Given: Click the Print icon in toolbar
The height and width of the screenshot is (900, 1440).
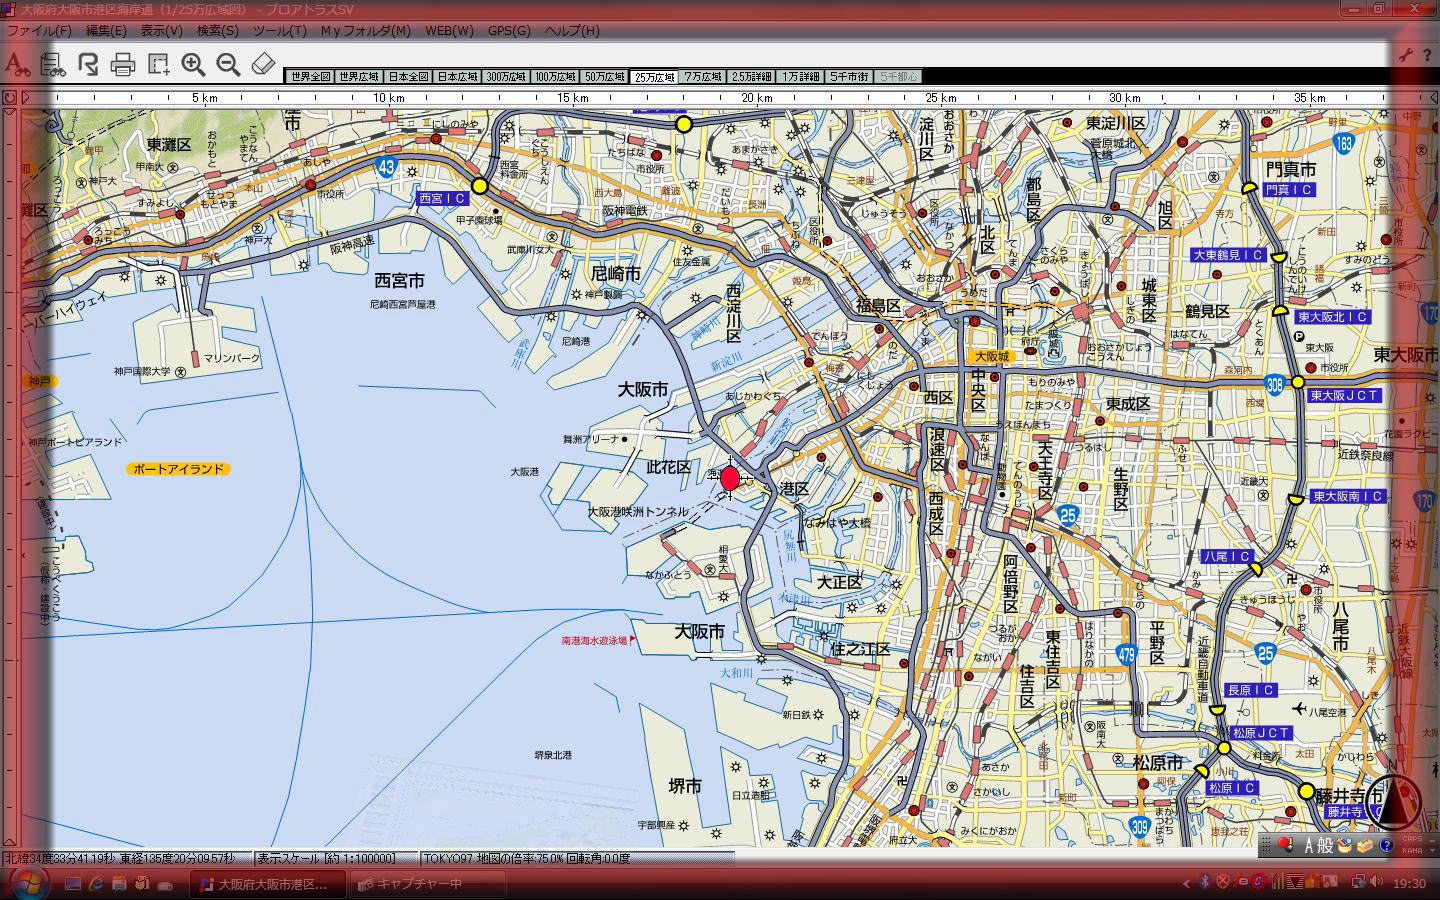Looking at the screenshot, I should [123, 65].
